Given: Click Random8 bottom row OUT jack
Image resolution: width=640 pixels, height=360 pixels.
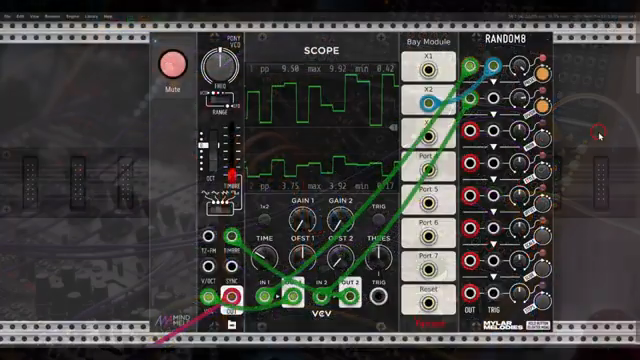Looking at the screenshot, I should point(470,293).
